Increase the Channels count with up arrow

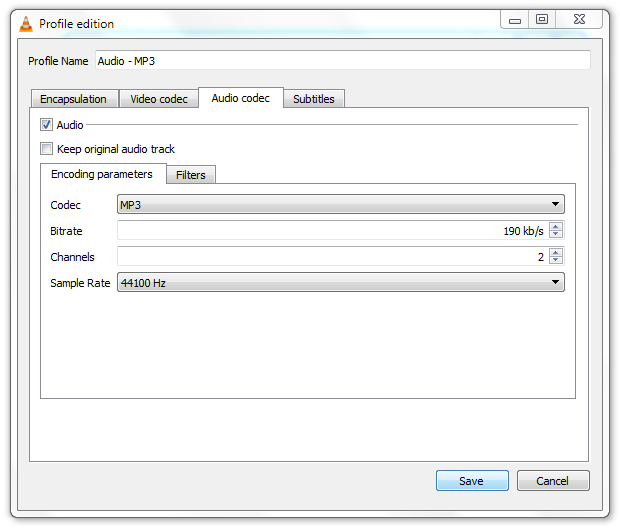click(x=556, y=253)
